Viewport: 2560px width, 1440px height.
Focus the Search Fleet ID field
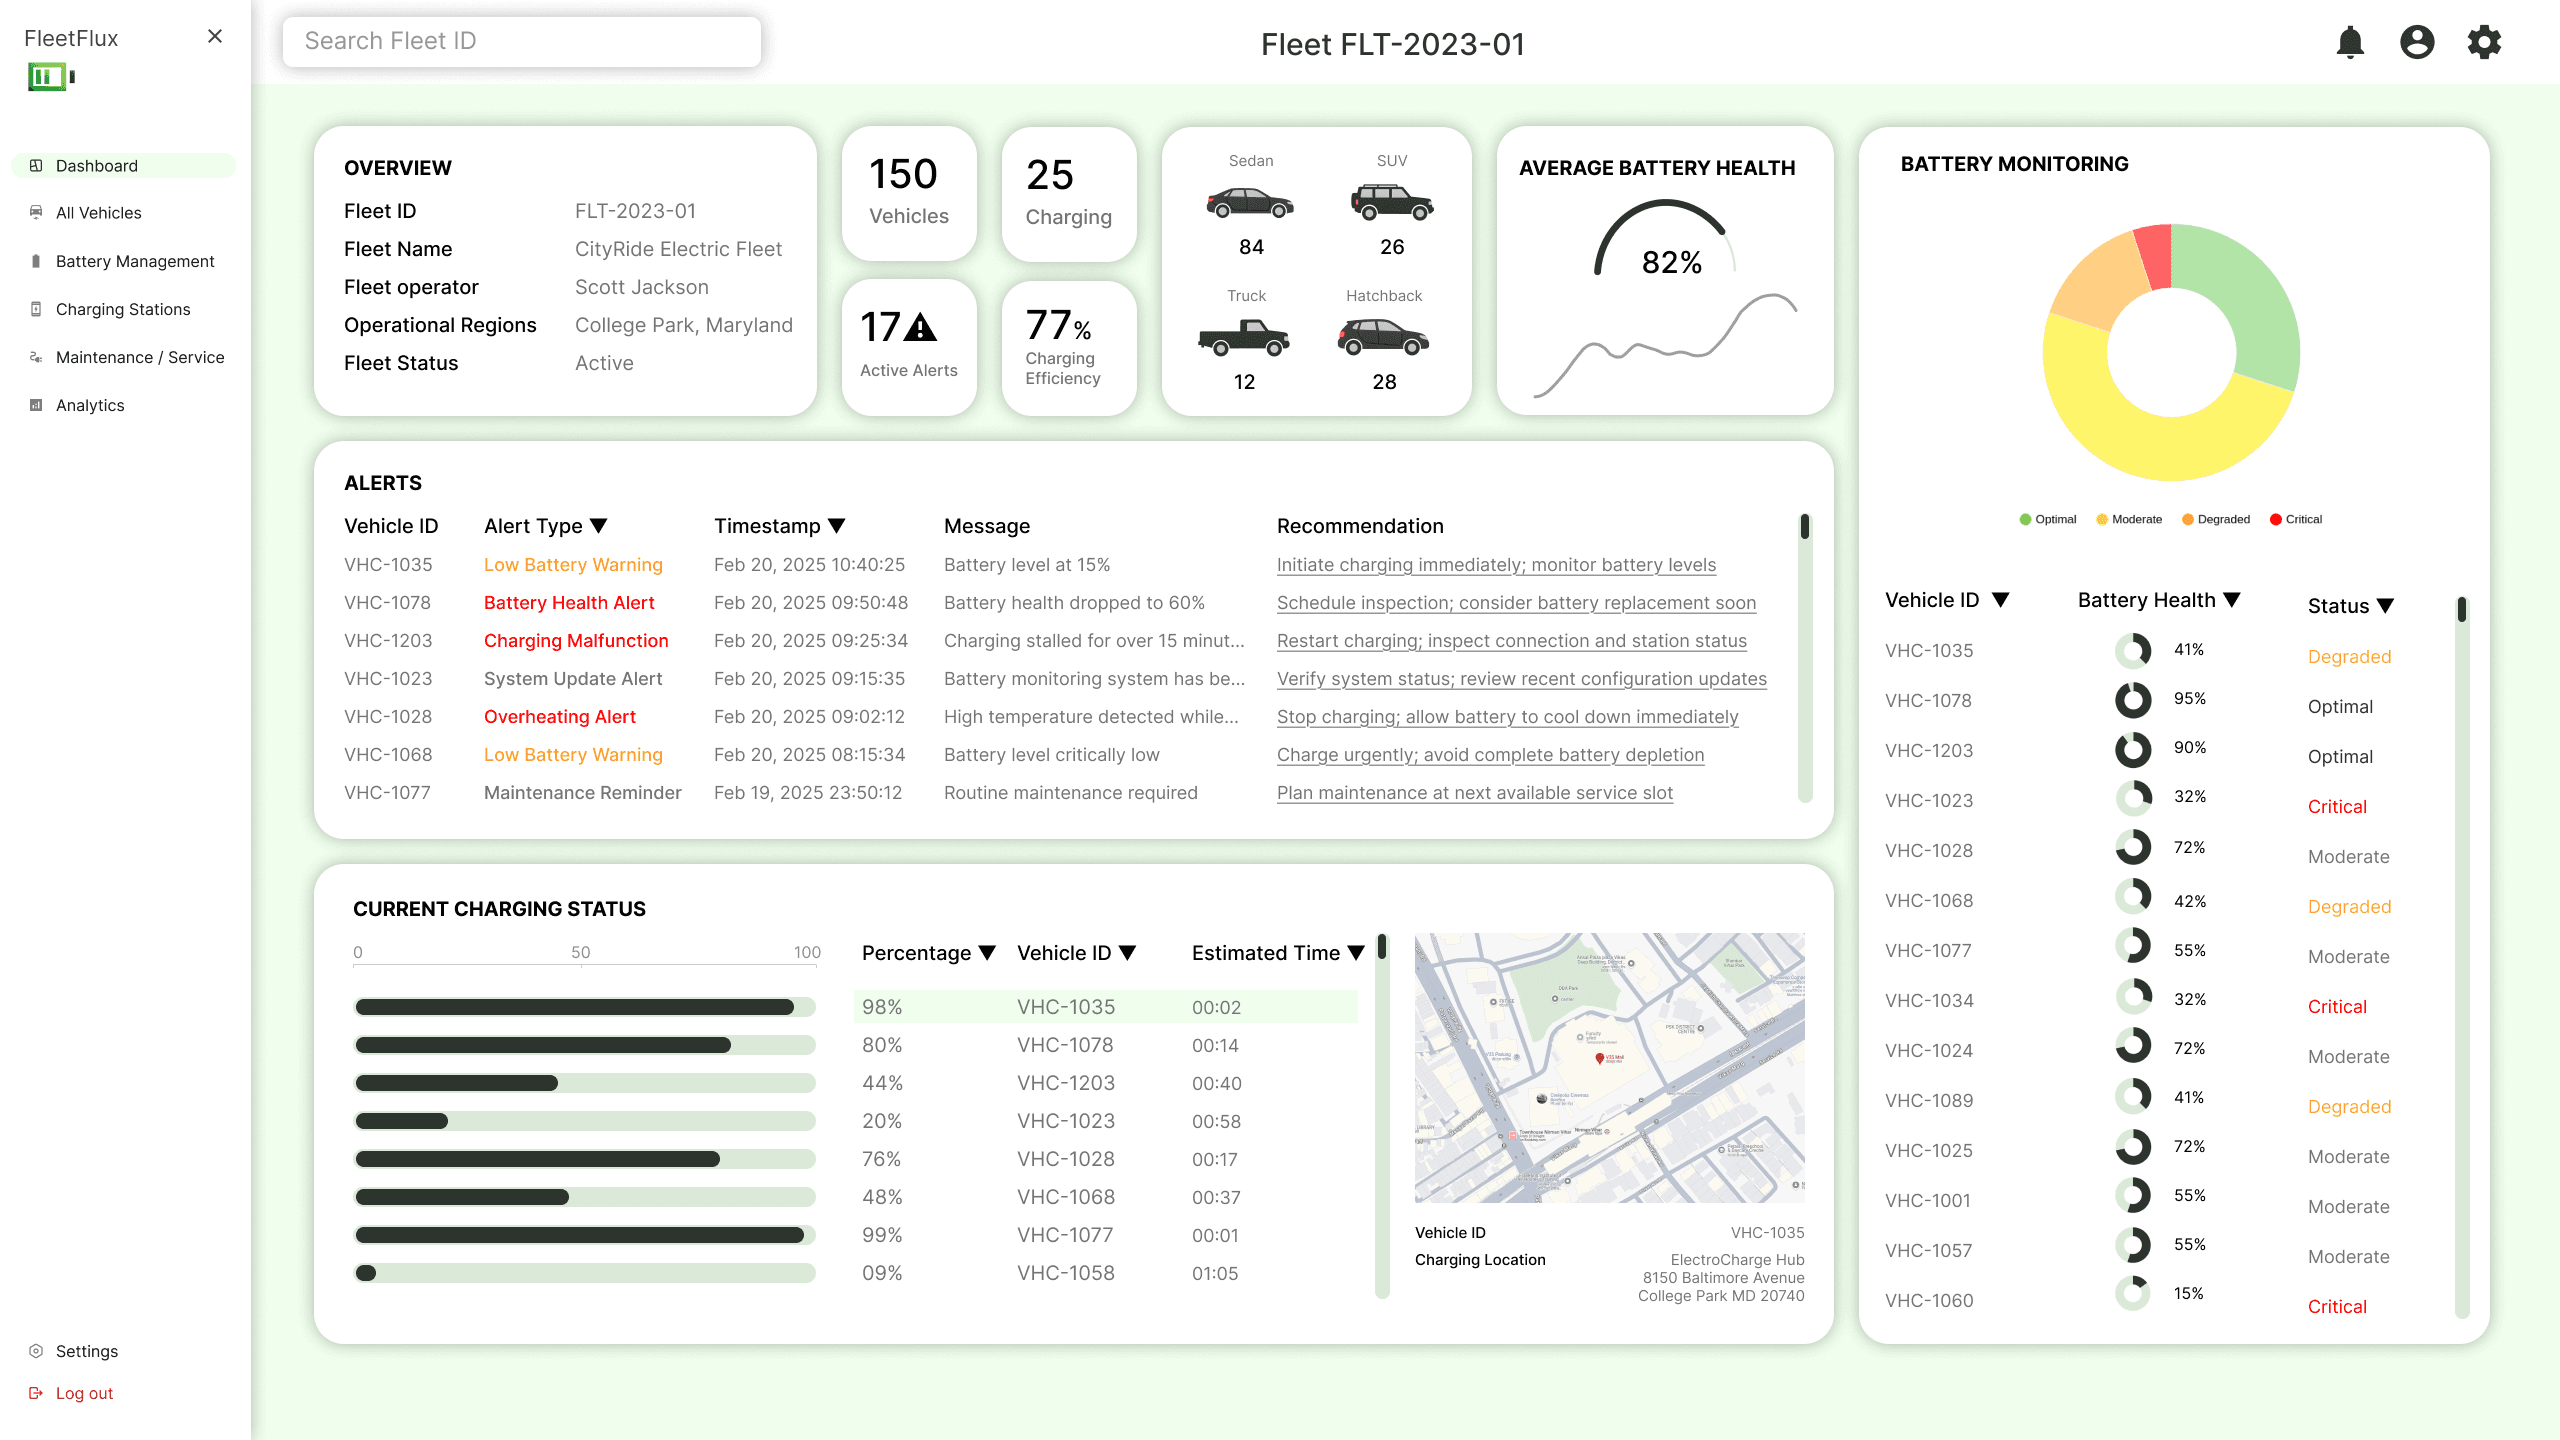pyautogui.click(x=521, y=41)
